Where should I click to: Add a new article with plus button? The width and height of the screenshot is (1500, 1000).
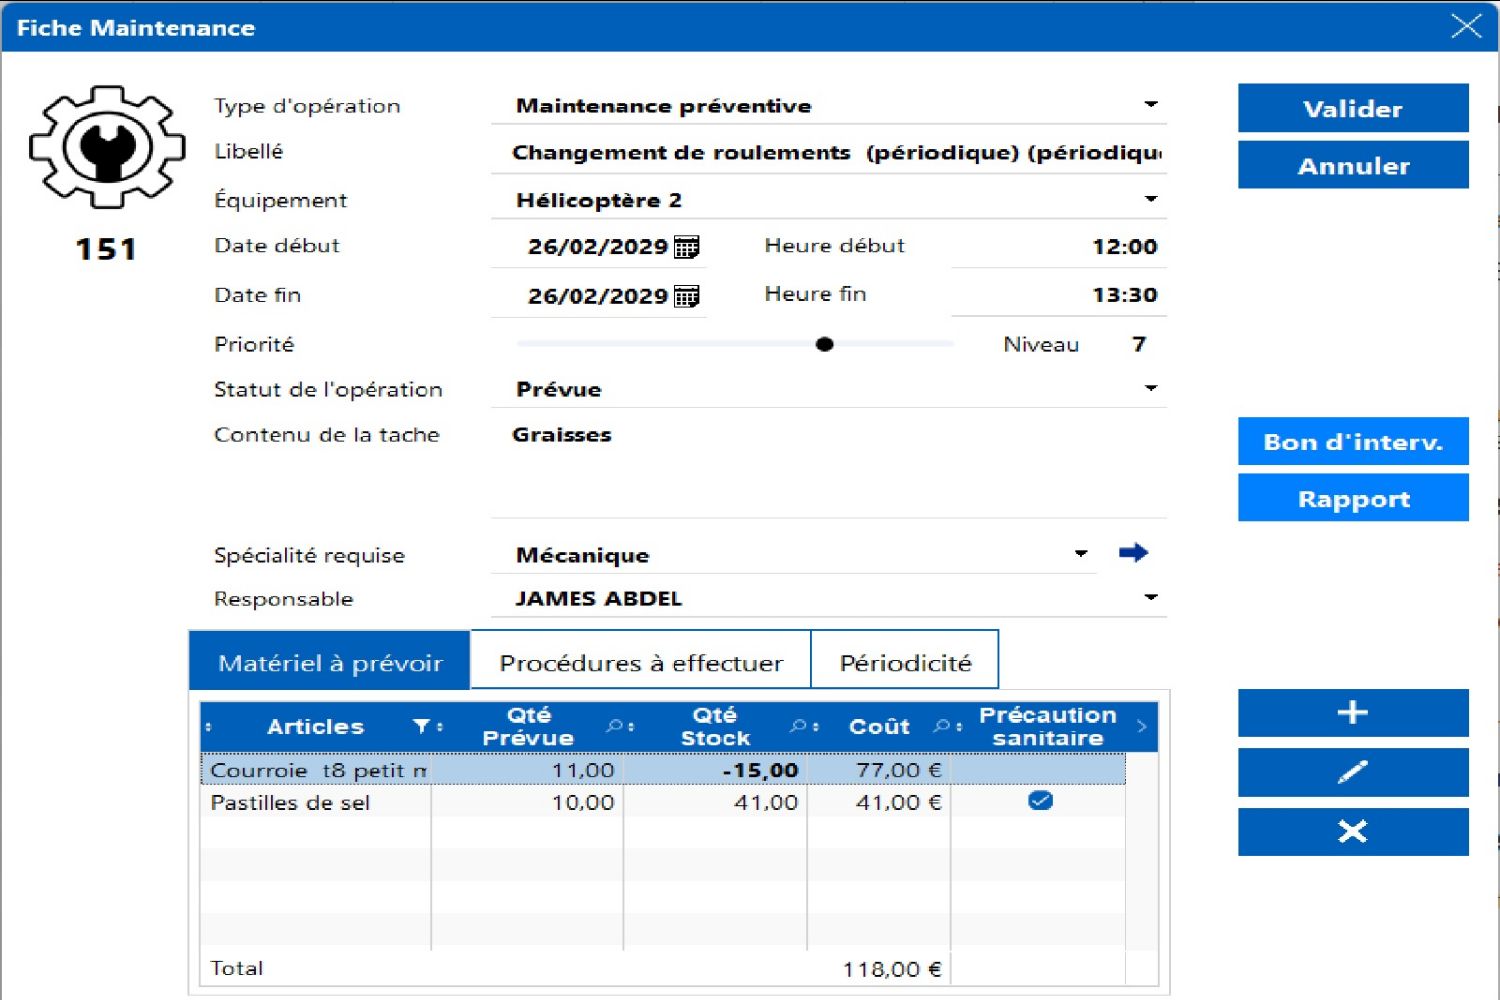1352,713
